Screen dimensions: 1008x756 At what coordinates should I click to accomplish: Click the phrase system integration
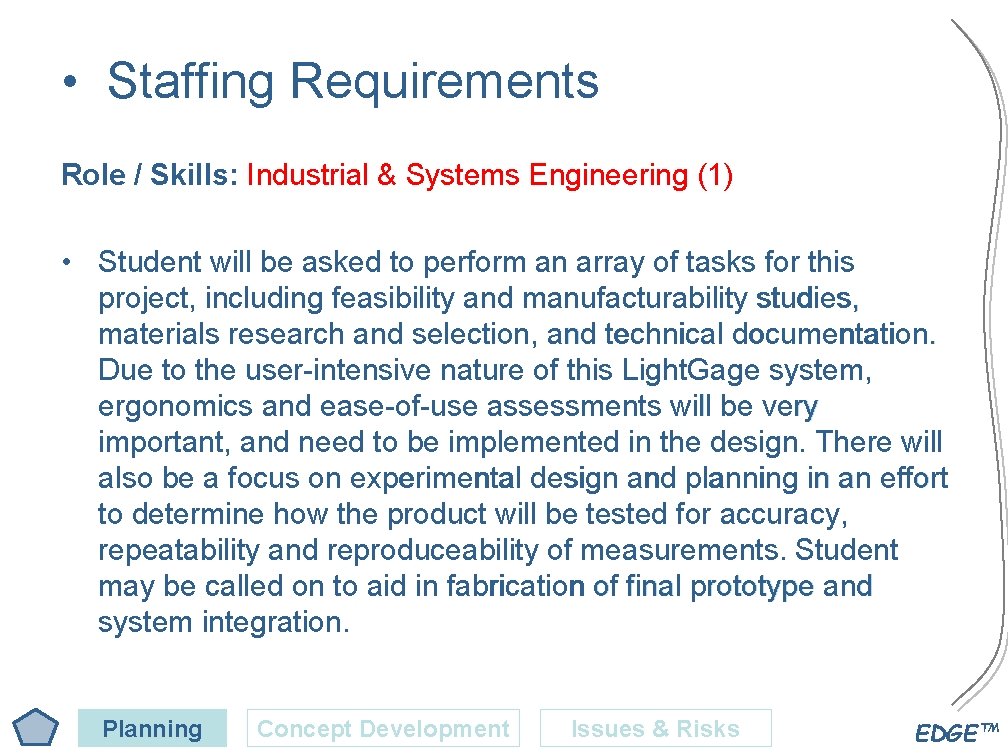[223, 622]
